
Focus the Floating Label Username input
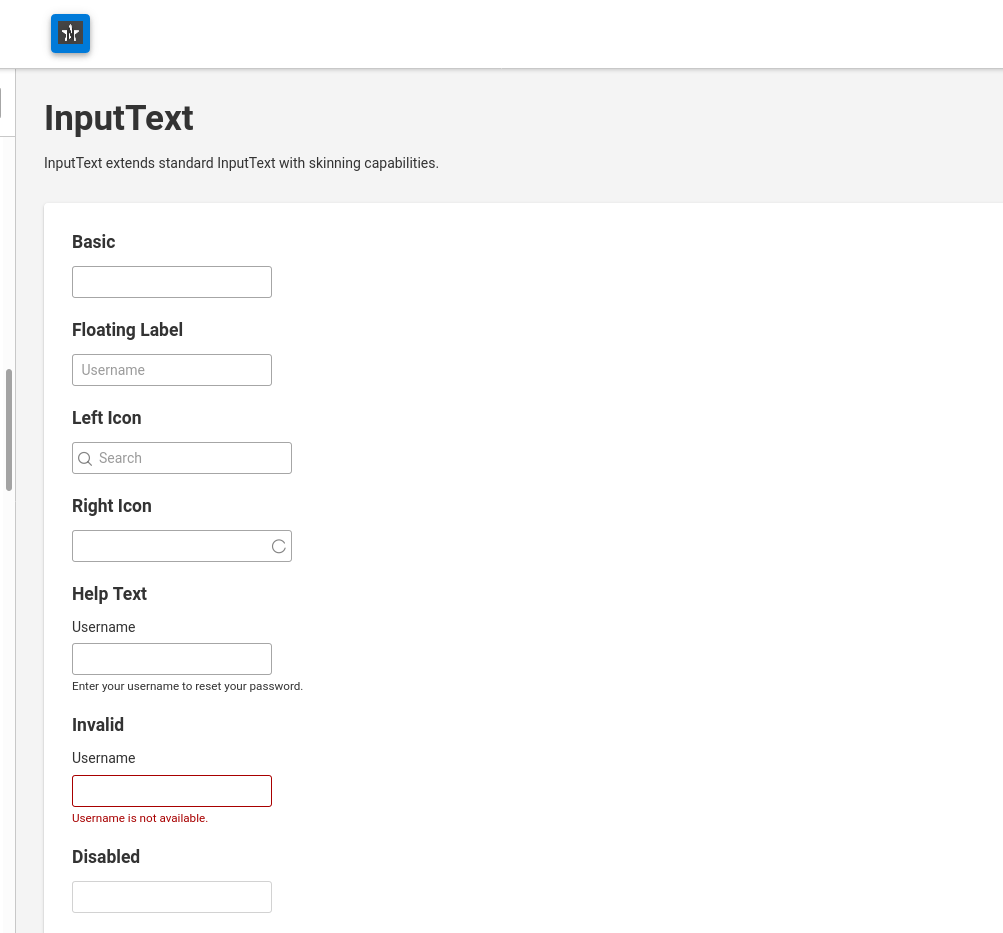point(172,370)
